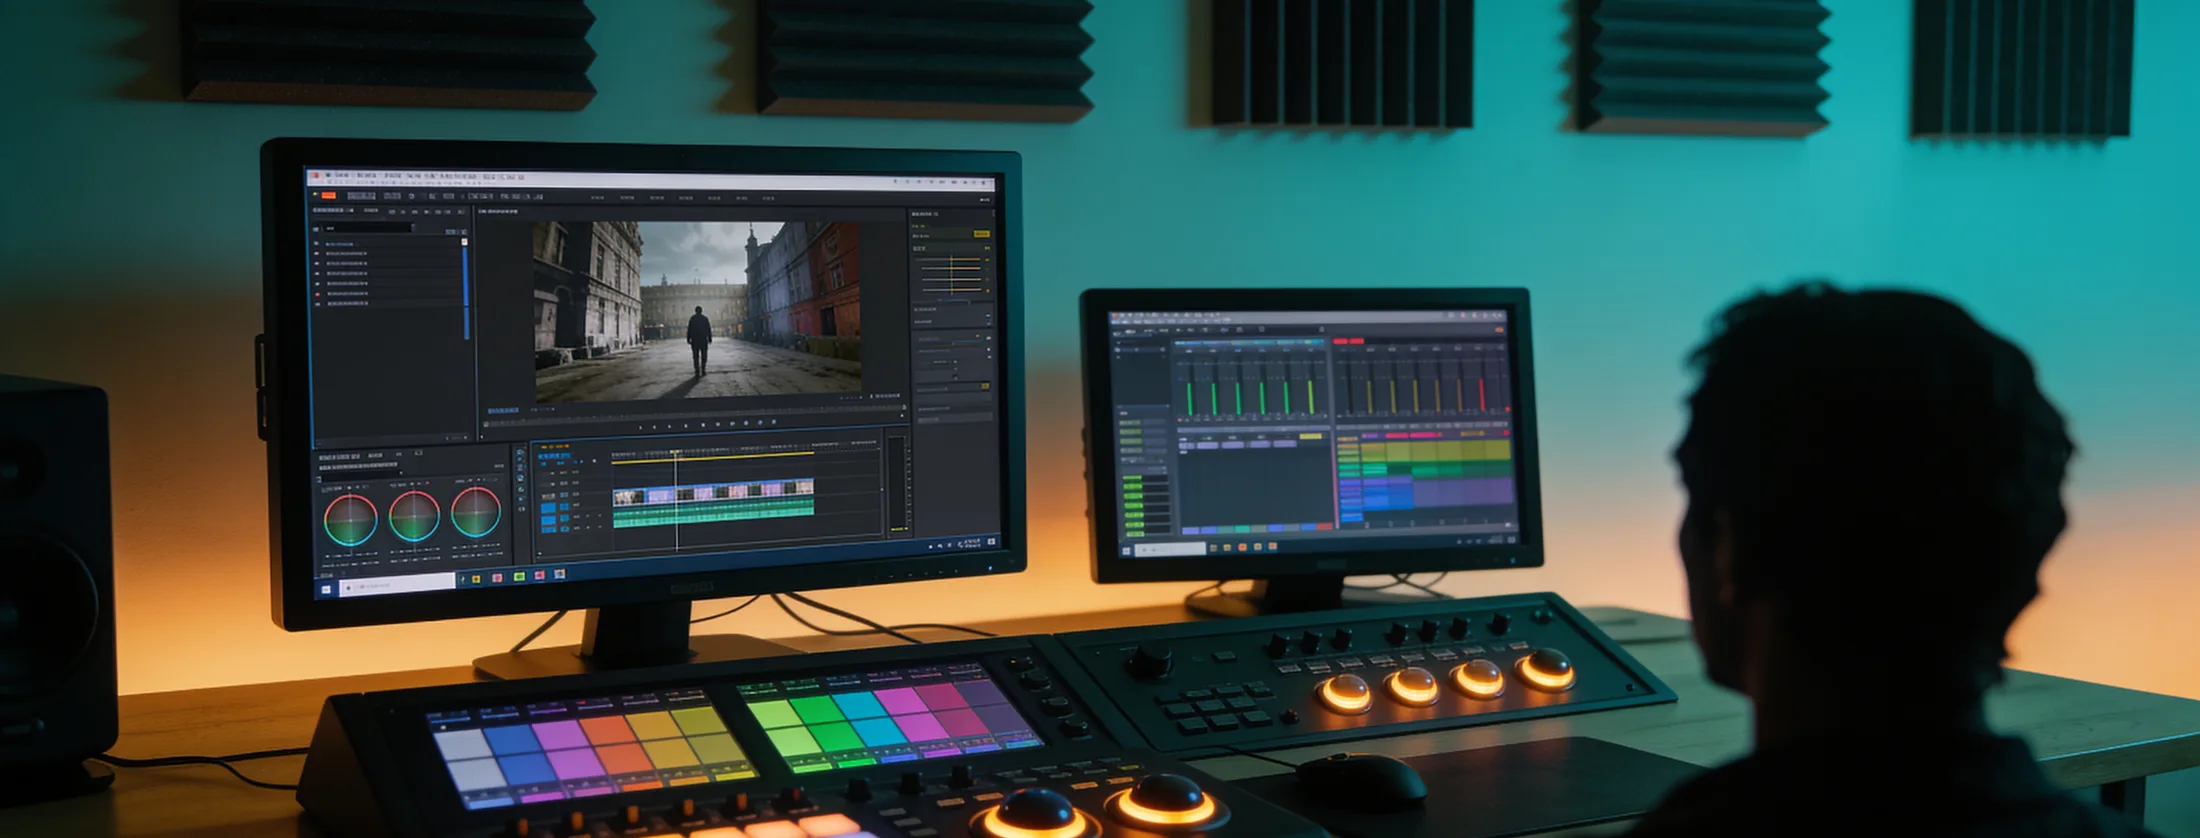The image size is (2200, 838).
Task: Click the taskbar search box on the mixer monitor
Action: 1171,549
